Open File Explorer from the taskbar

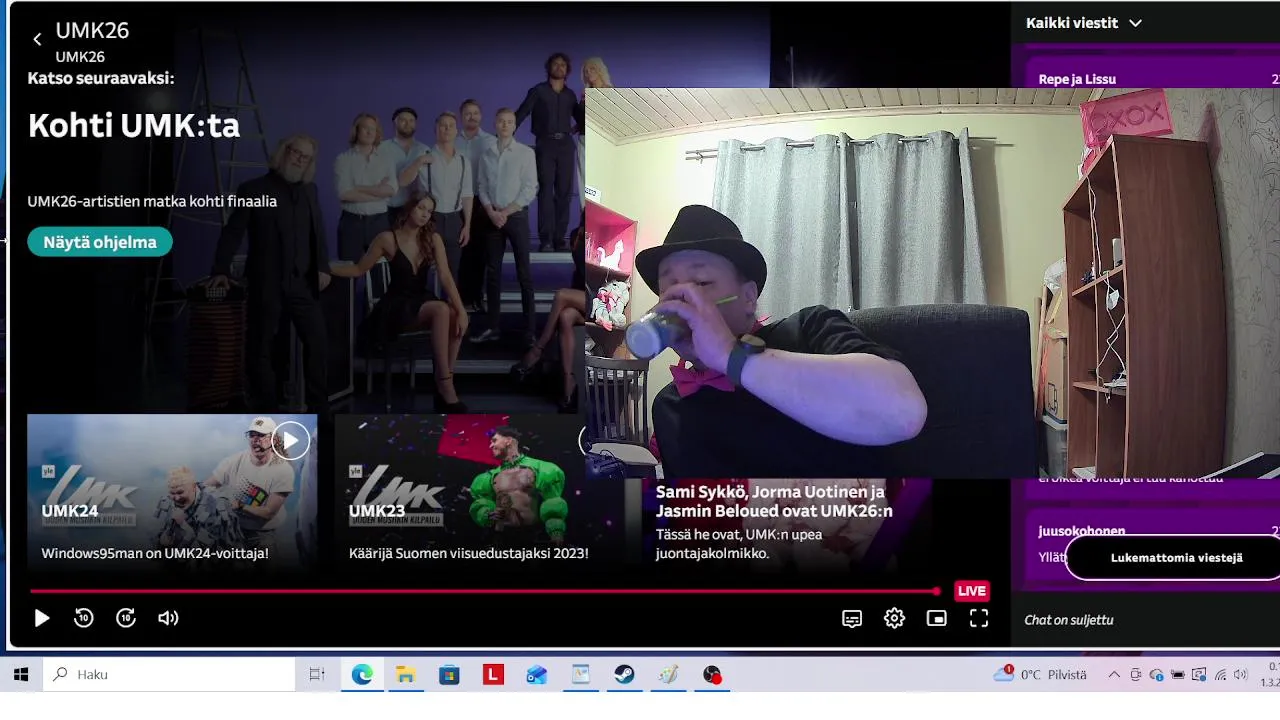click(x=405, y=675)
